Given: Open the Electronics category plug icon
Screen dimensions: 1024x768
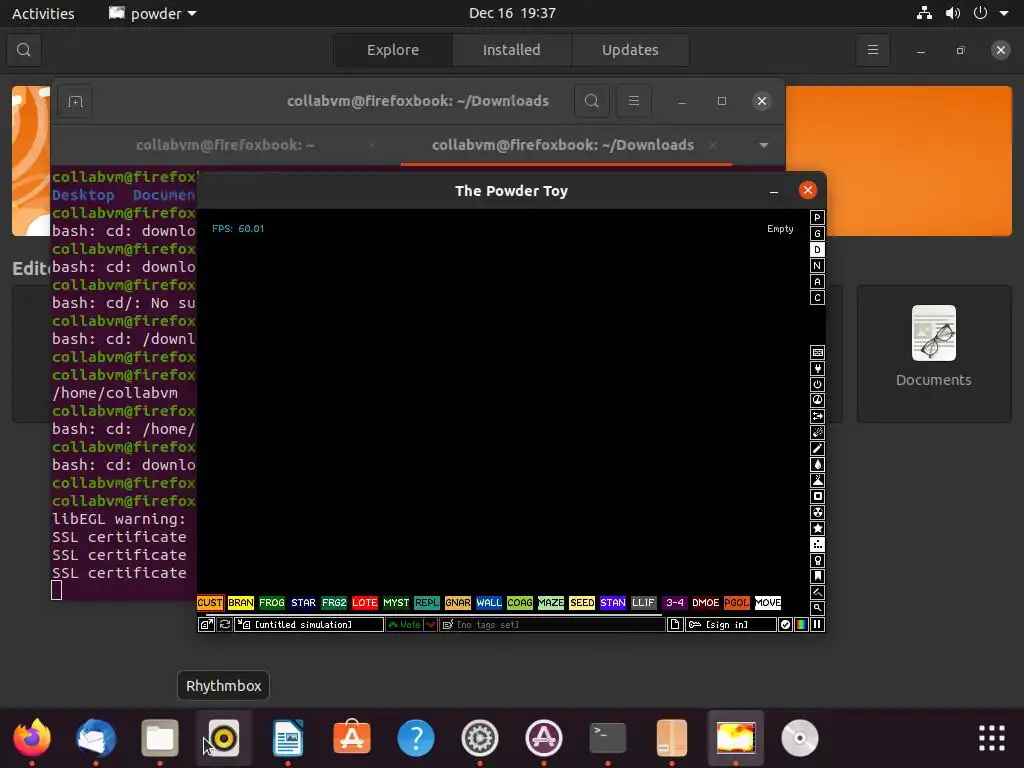Looking at the screenshot, I should coord(817,368).
